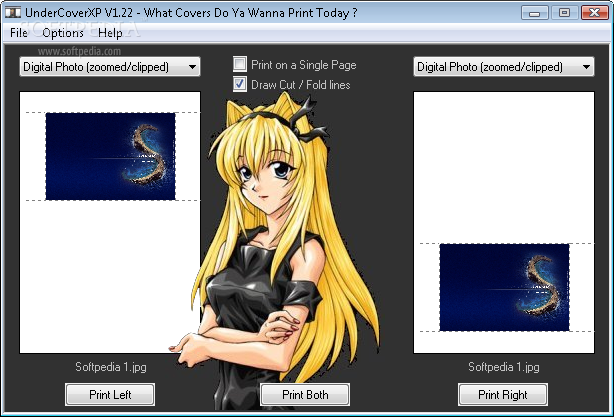
Task: Close the UnderCoverXP window
Action: [x=594, y=13]
